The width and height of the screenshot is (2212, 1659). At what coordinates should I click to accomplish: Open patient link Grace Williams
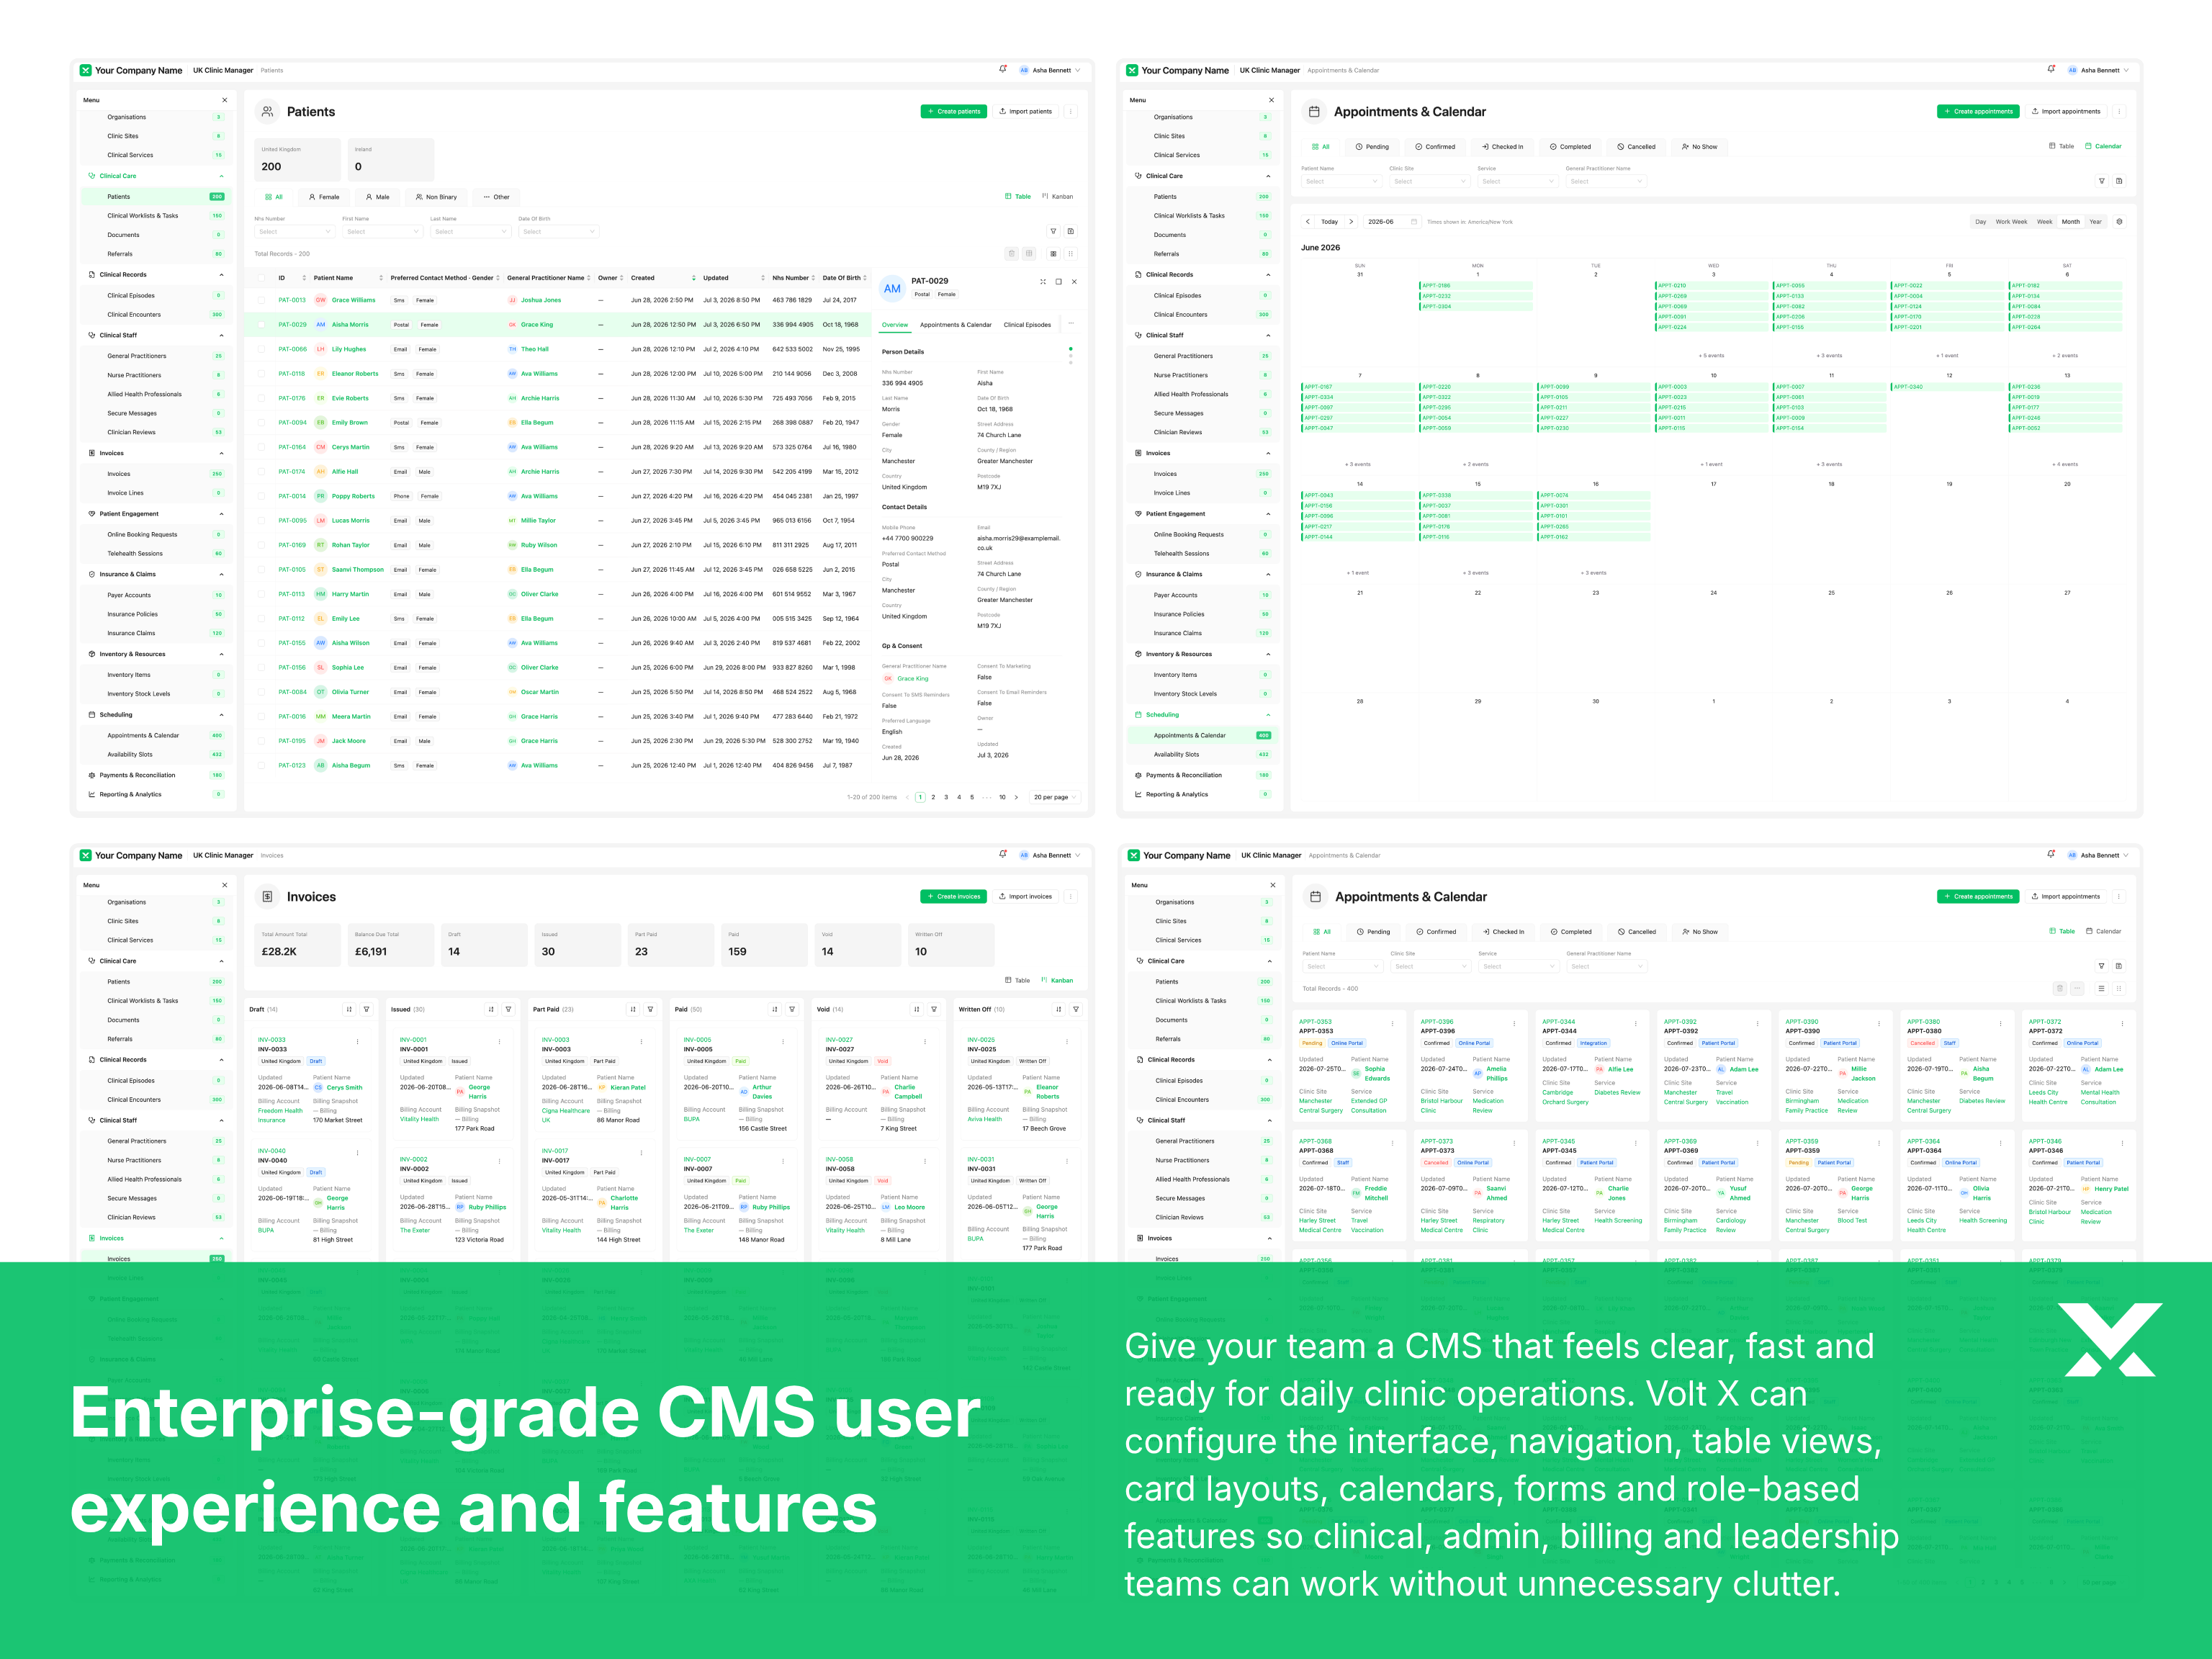coord(354,300)
